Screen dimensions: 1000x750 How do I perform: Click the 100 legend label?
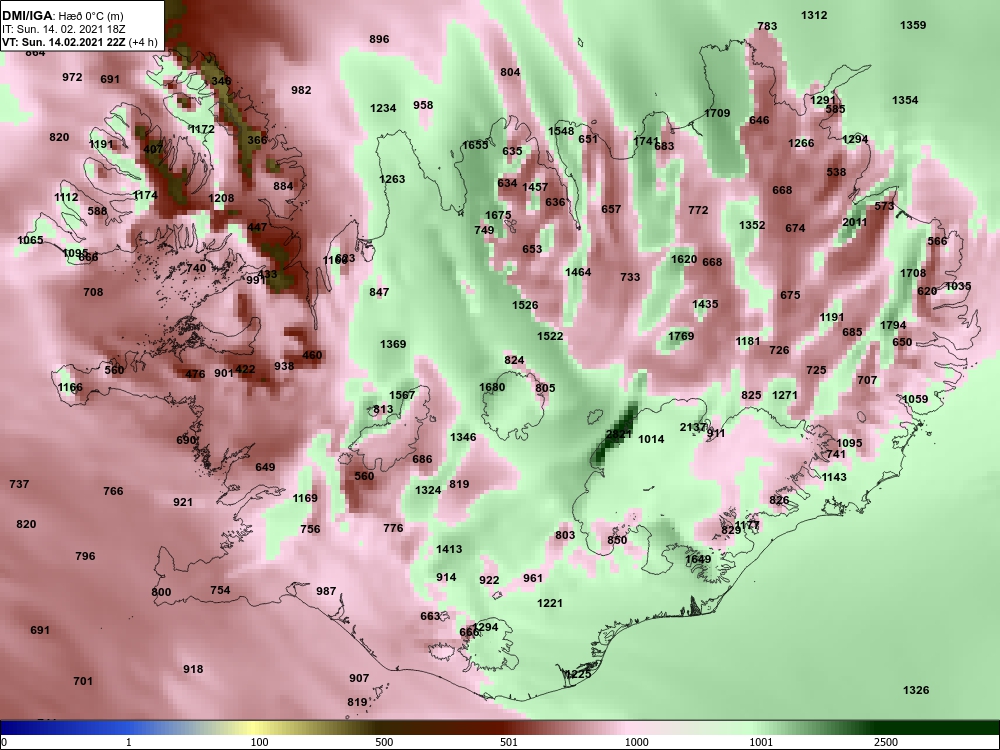259,742
